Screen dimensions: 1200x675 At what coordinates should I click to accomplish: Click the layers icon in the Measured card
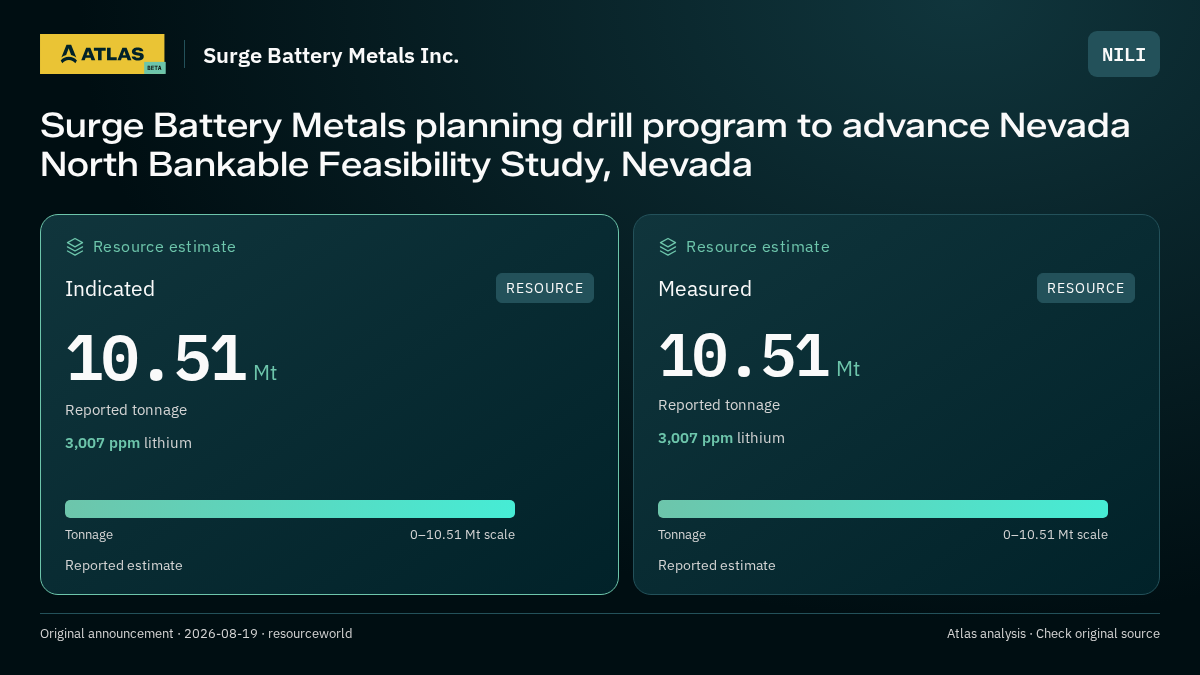[x=668, y=247]
